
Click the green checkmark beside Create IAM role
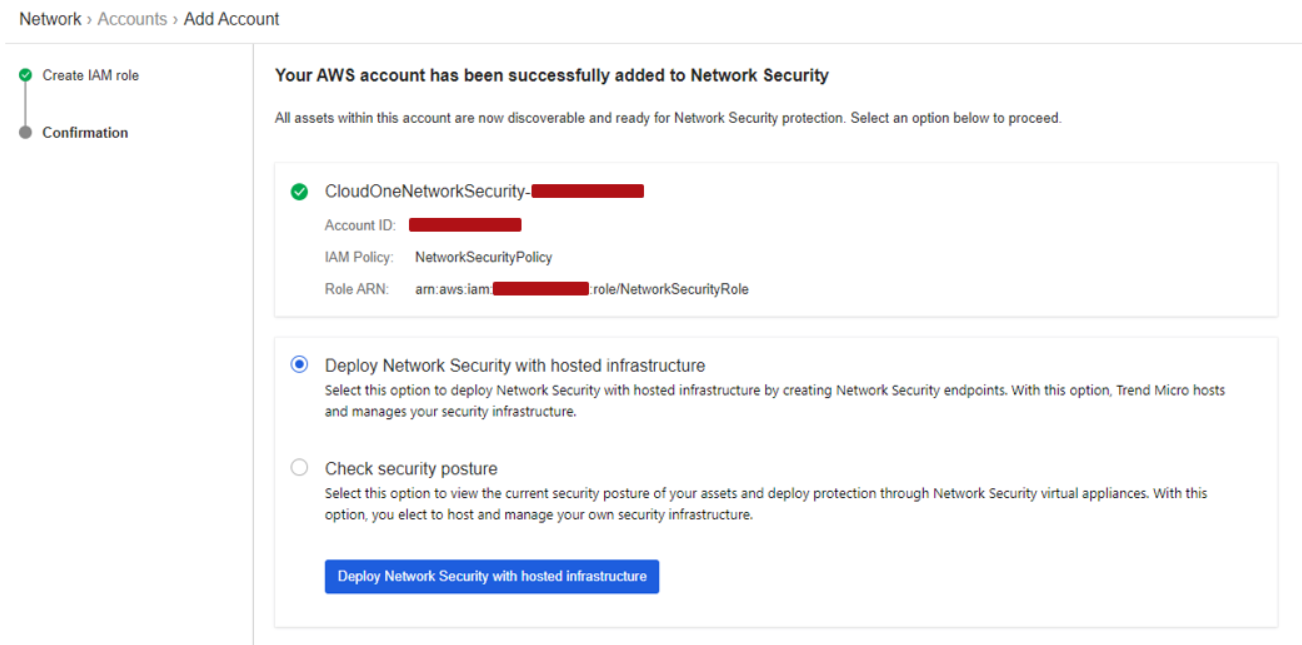coord(26,75)
